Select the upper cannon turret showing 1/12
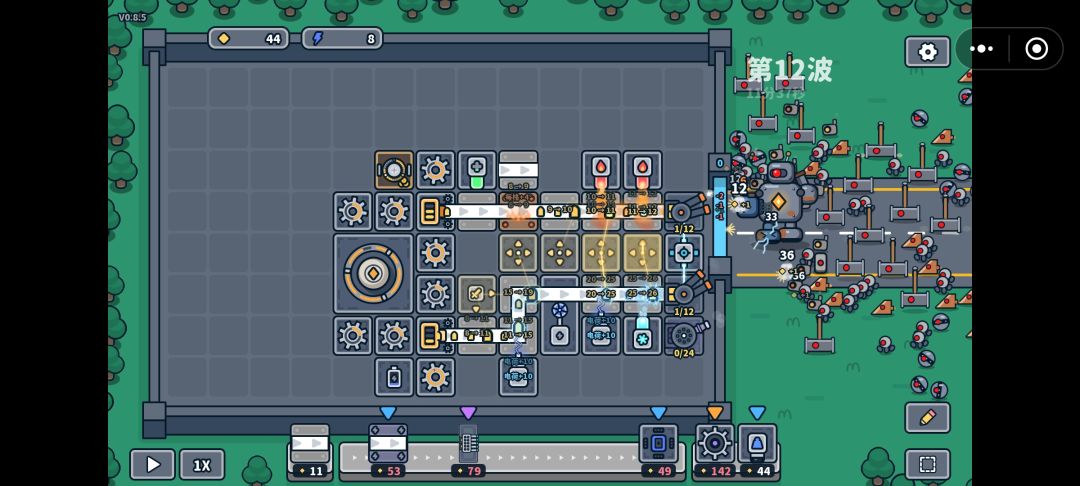The image size is (1080, 486). [x=685, y=211]
